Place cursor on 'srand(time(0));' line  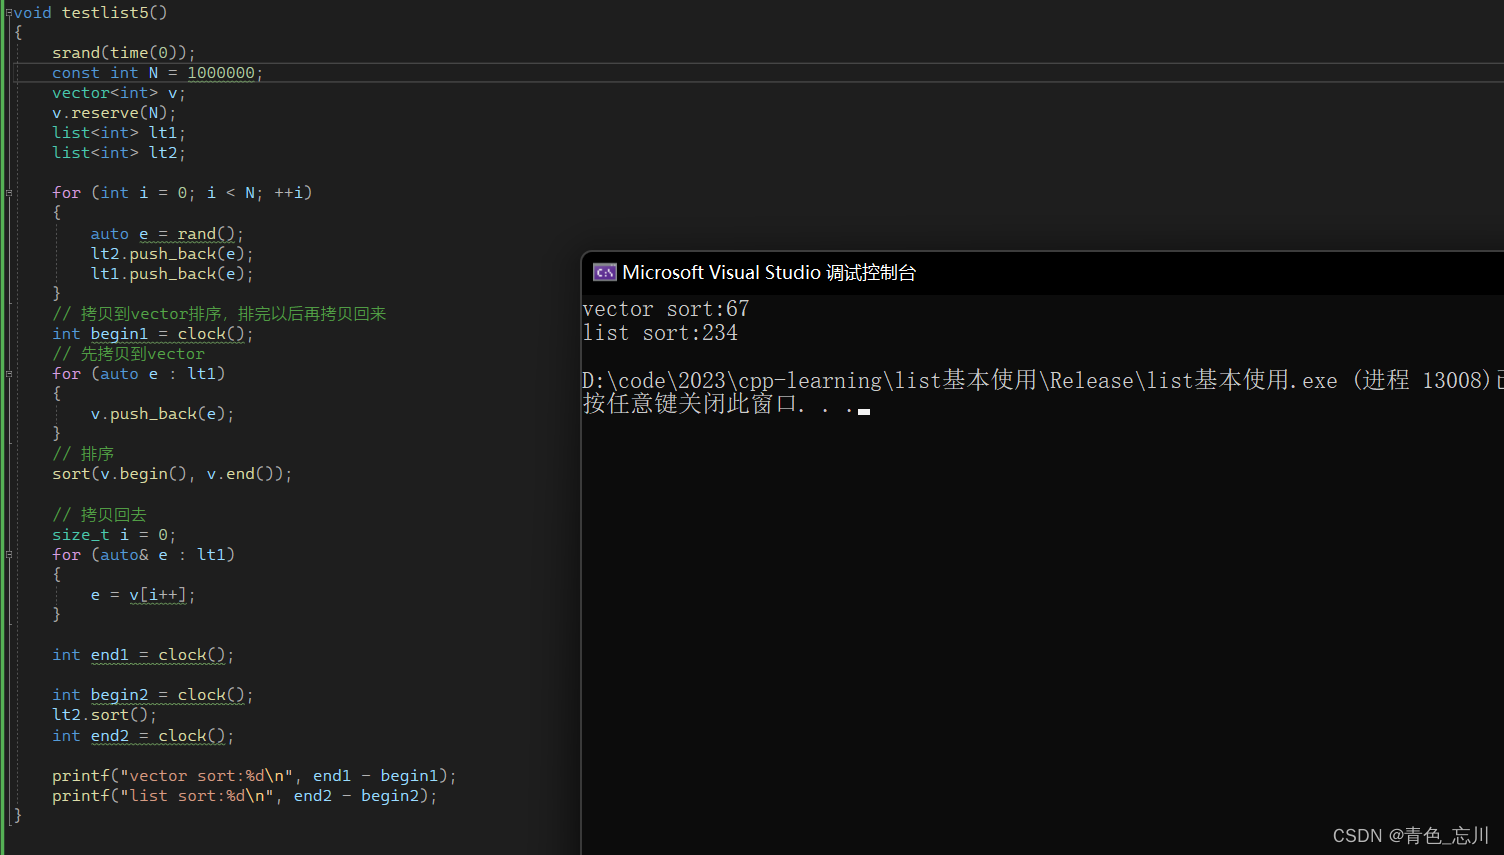click(x=124, y=53)
